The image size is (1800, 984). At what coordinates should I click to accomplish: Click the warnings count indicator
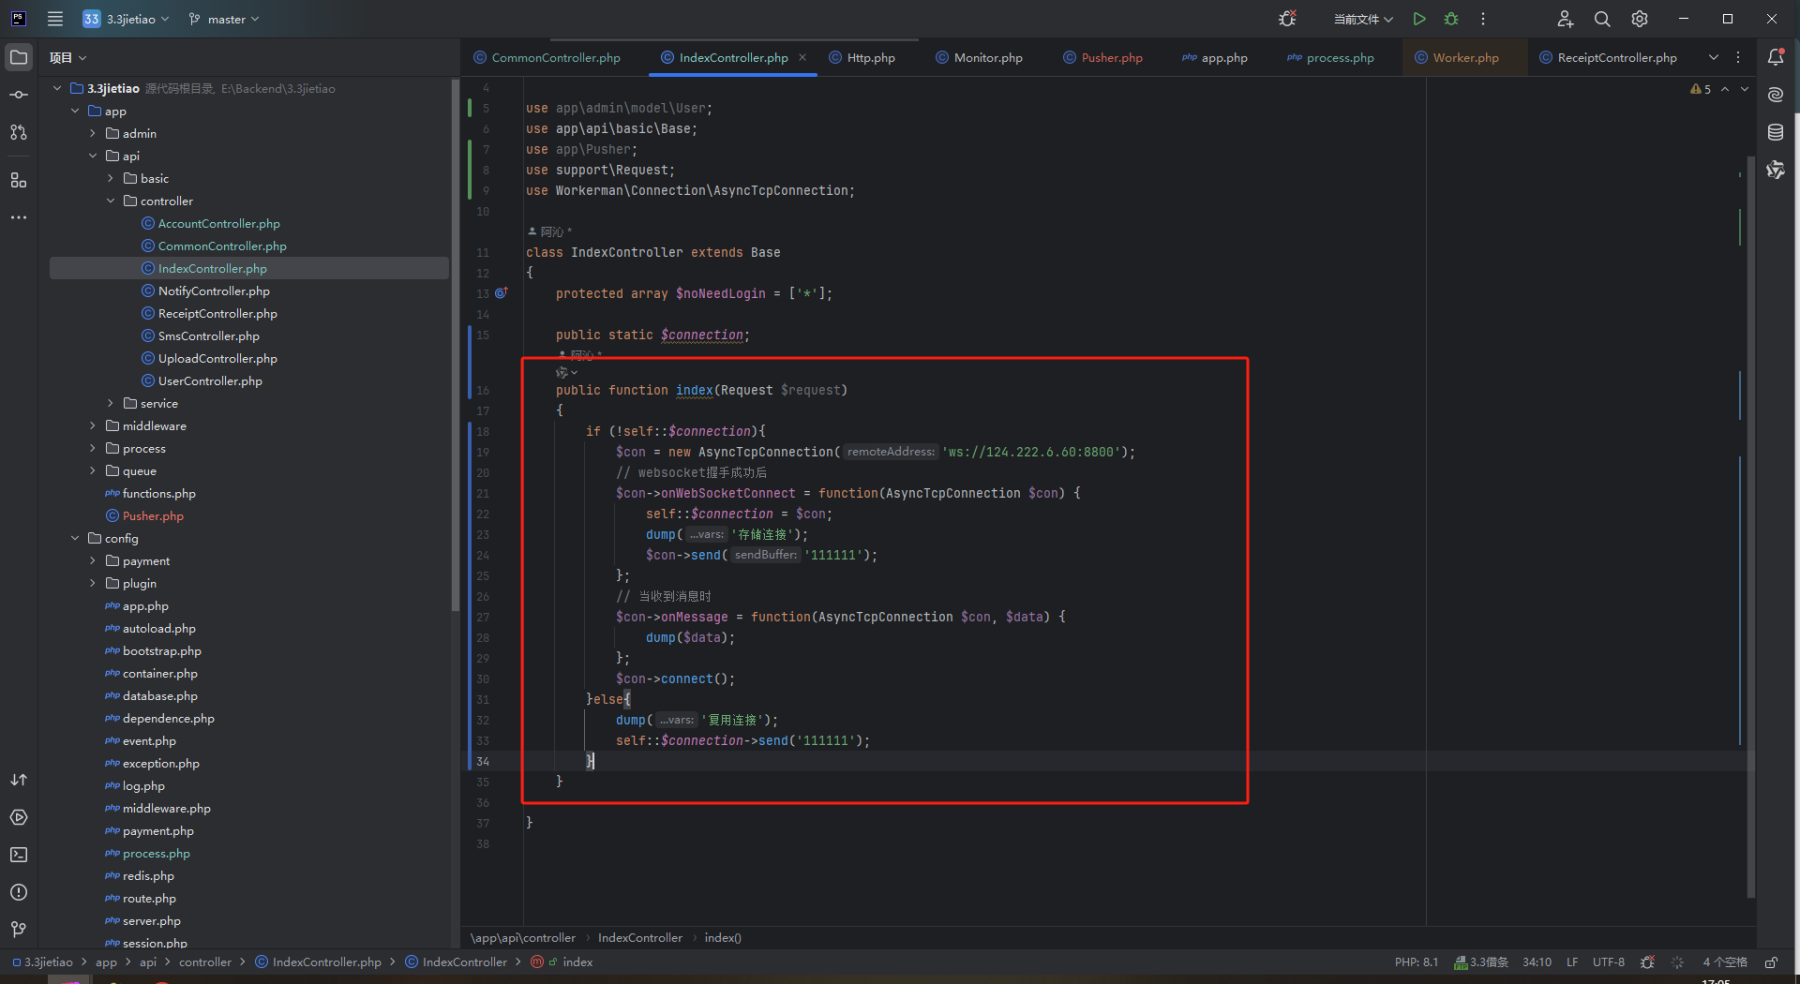pos(1700,89)
